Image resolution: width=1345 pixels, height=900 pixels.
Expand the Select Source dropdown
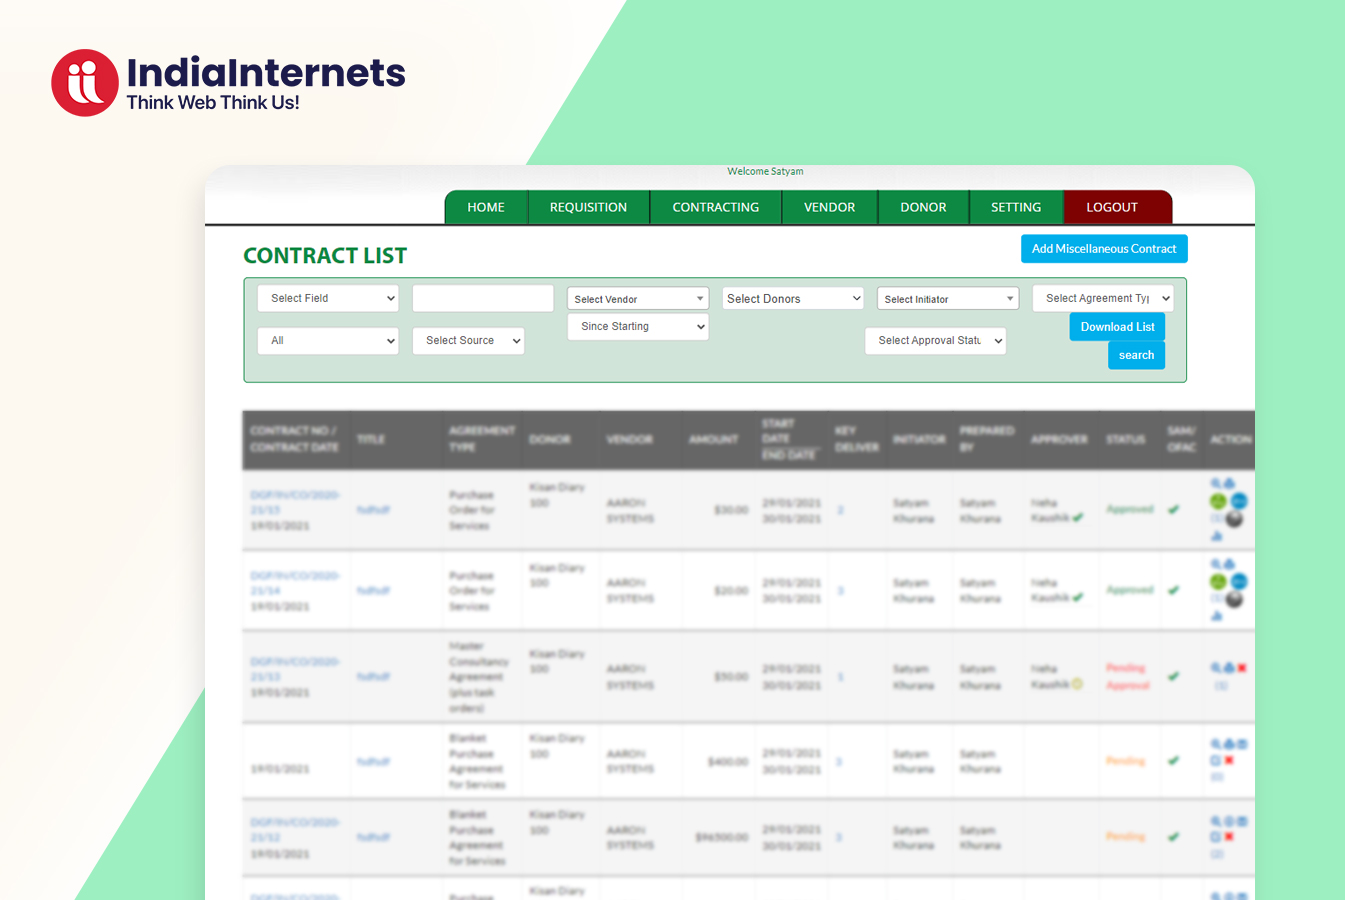[468, 341]
